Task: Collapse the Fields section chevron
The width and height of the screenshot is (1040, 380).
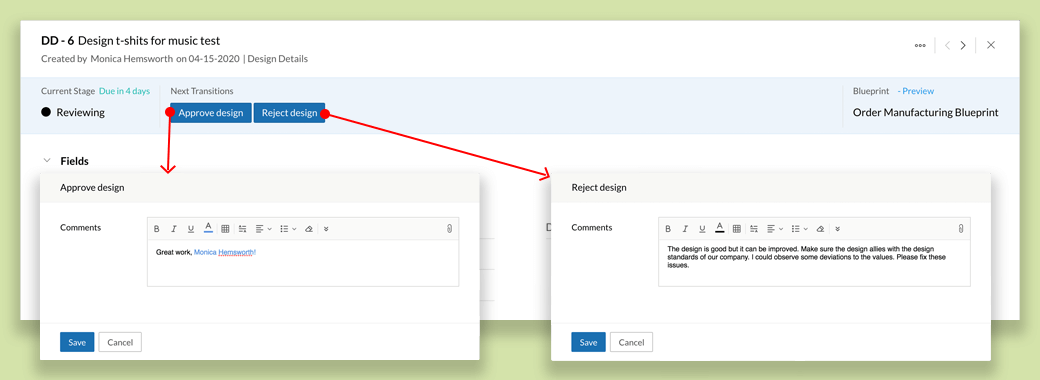Action: click(x=46, y=160)
